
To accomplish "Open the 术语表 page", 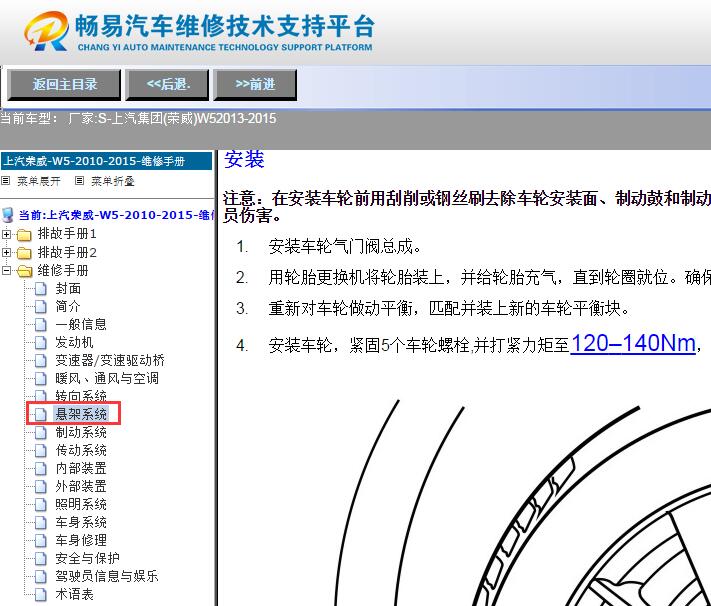I will click(74, 594).
